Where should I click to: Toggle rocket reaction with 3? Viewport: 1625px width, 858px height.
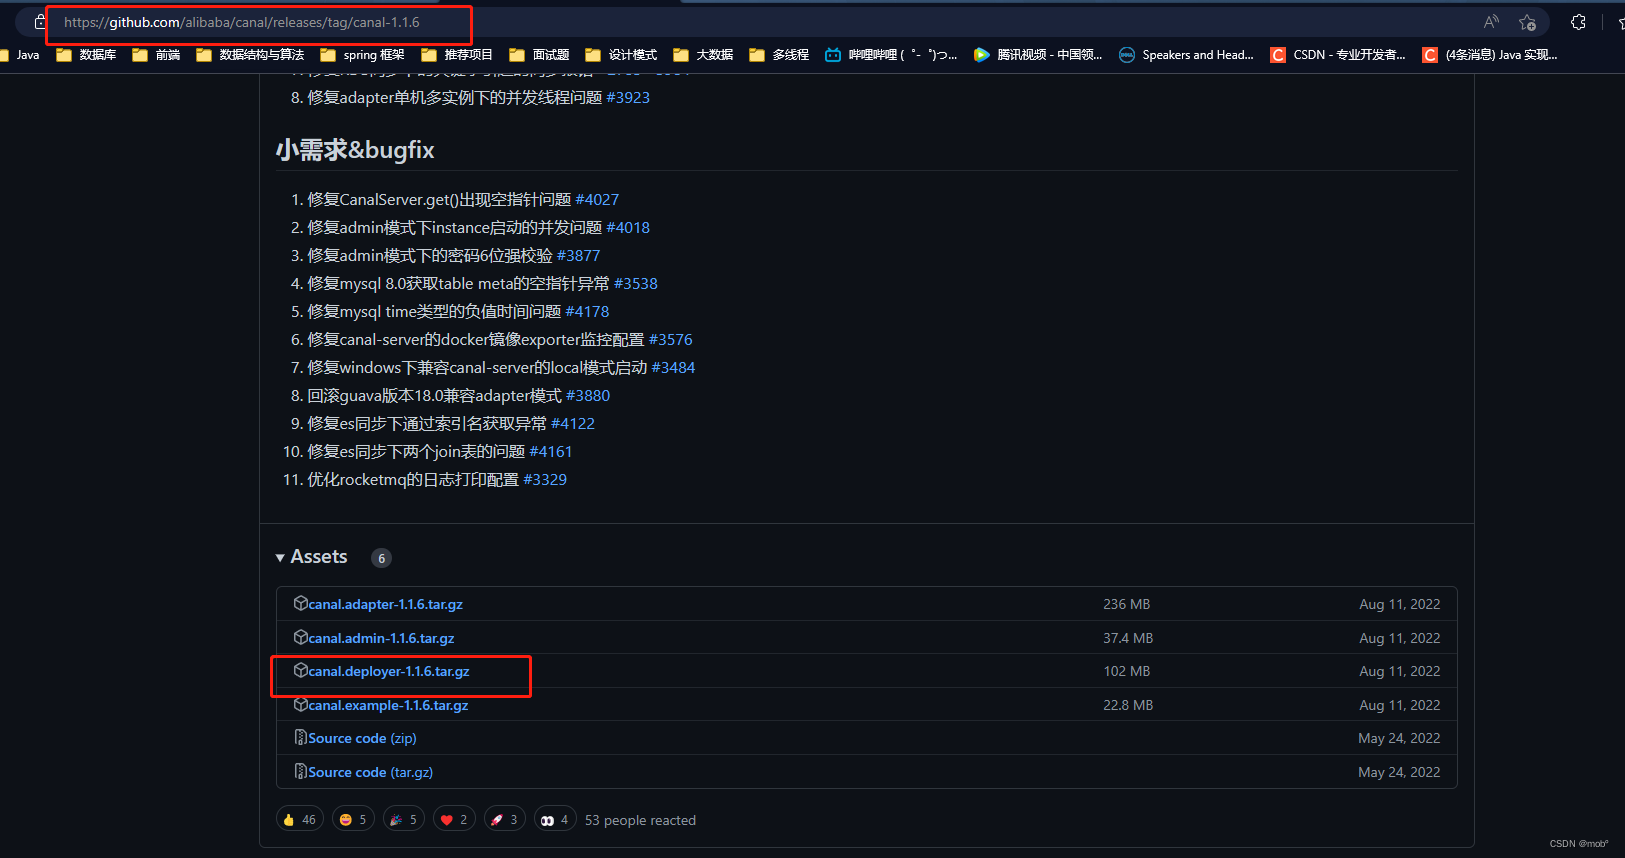pos(505,819)
